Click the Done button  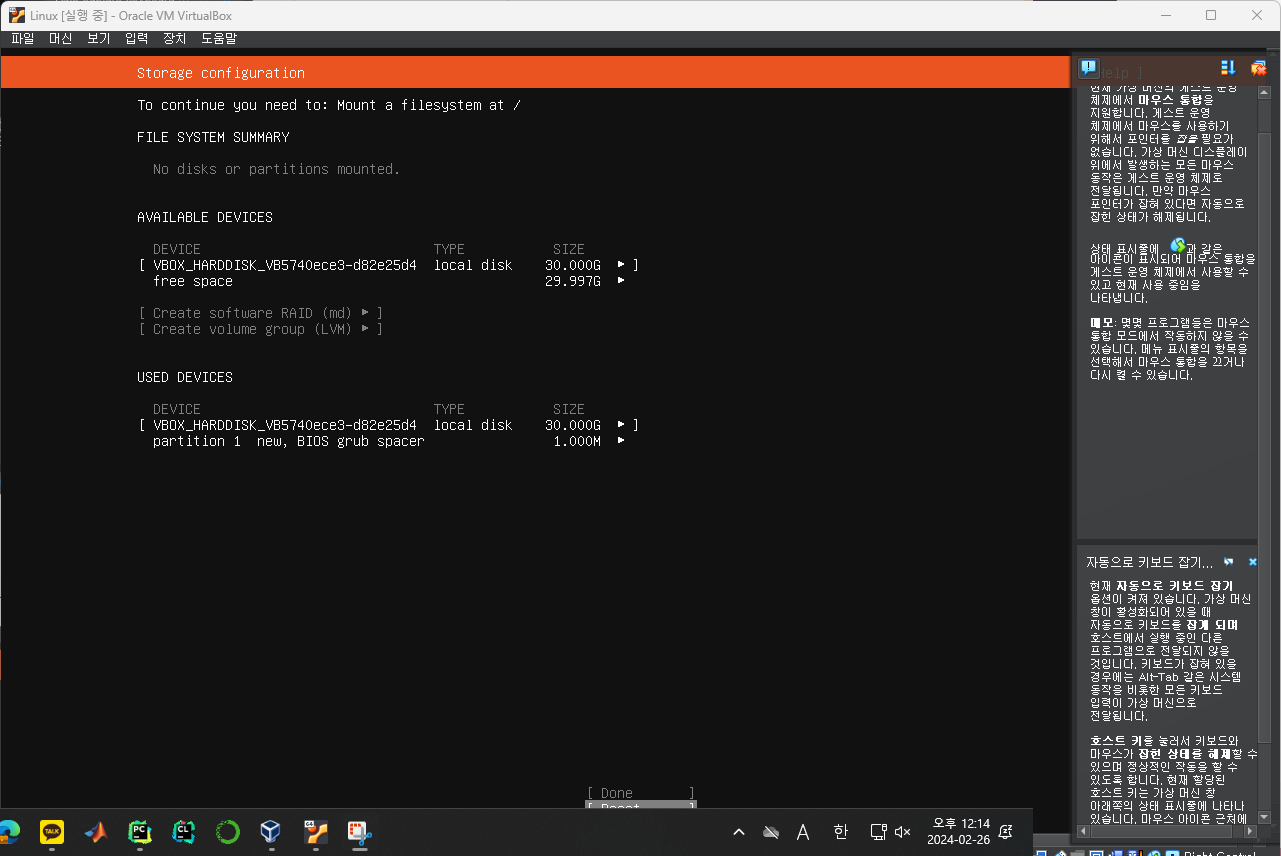click(640, 793)
